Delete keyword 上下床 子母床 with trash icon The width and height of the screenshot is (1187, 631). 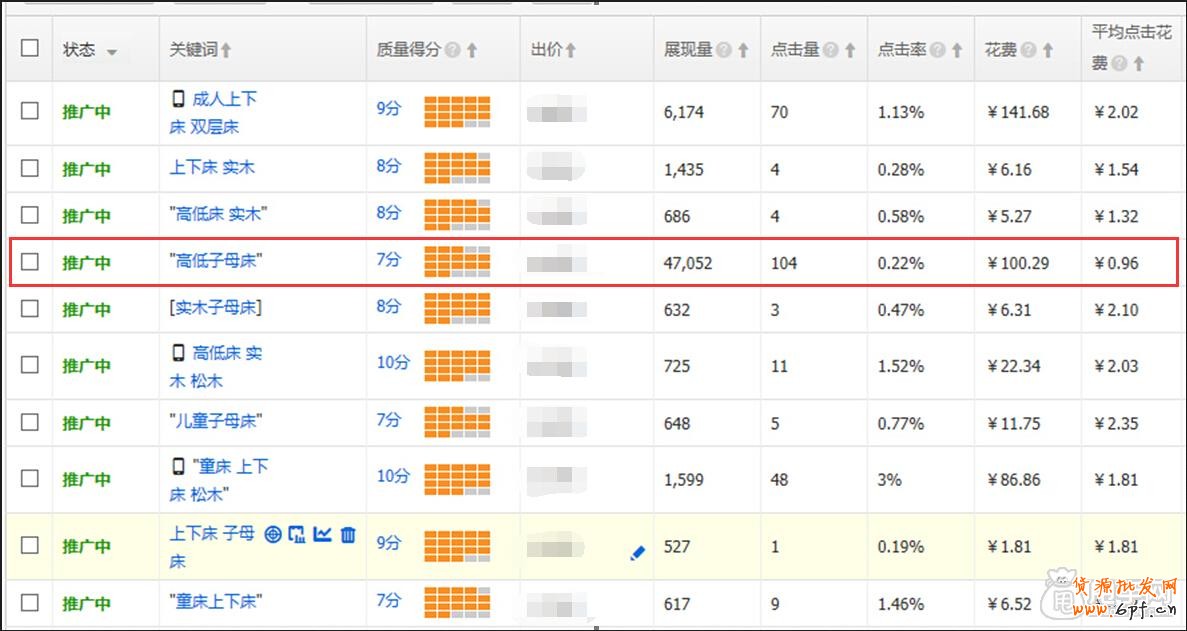click(348, 535)
